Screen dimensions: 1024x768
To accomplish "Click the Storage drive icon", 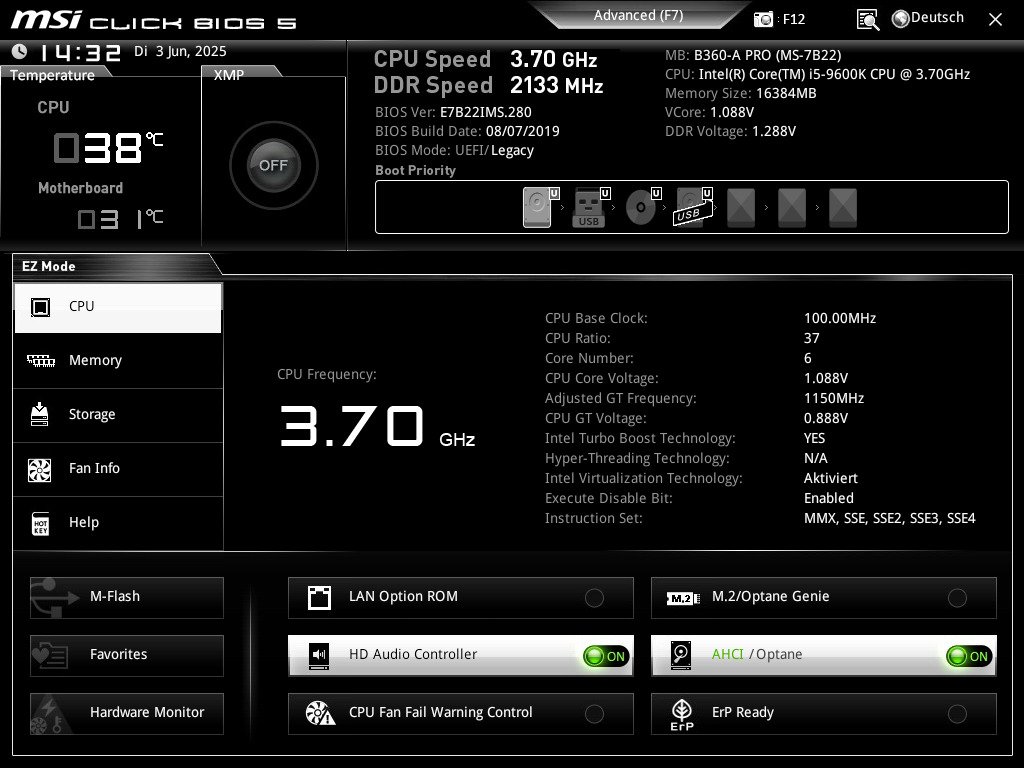I will coord(40,414).
